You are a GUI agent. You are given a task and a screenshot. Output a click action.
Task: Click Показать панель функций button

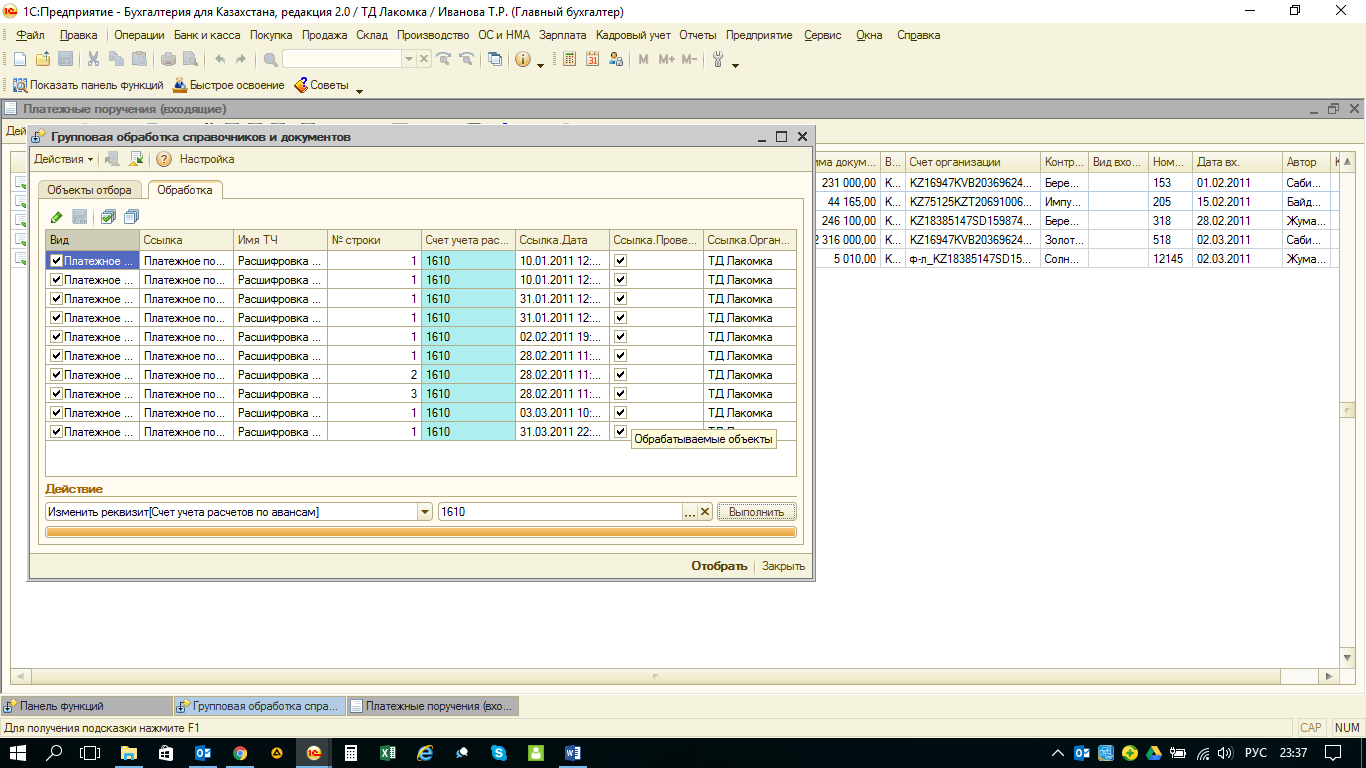88,85
